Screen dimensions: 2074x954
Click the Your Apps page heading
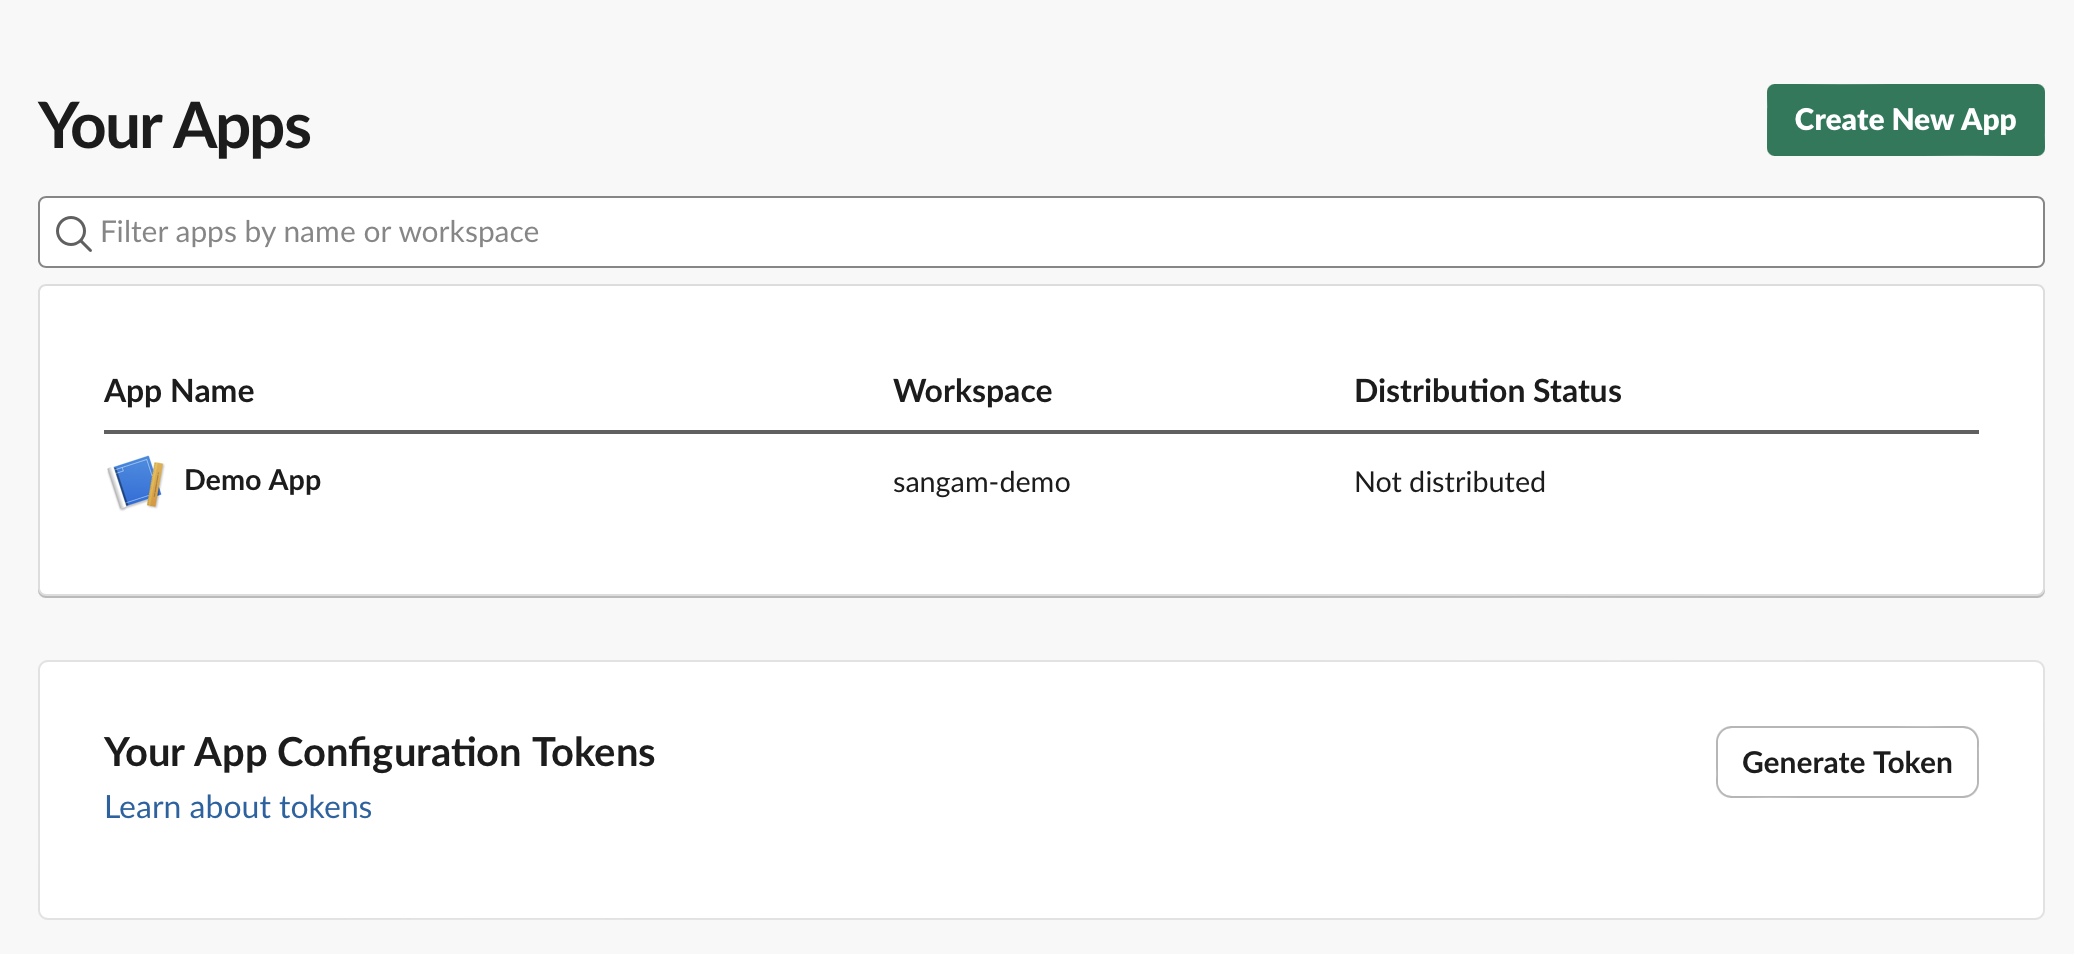click(175, 127)
